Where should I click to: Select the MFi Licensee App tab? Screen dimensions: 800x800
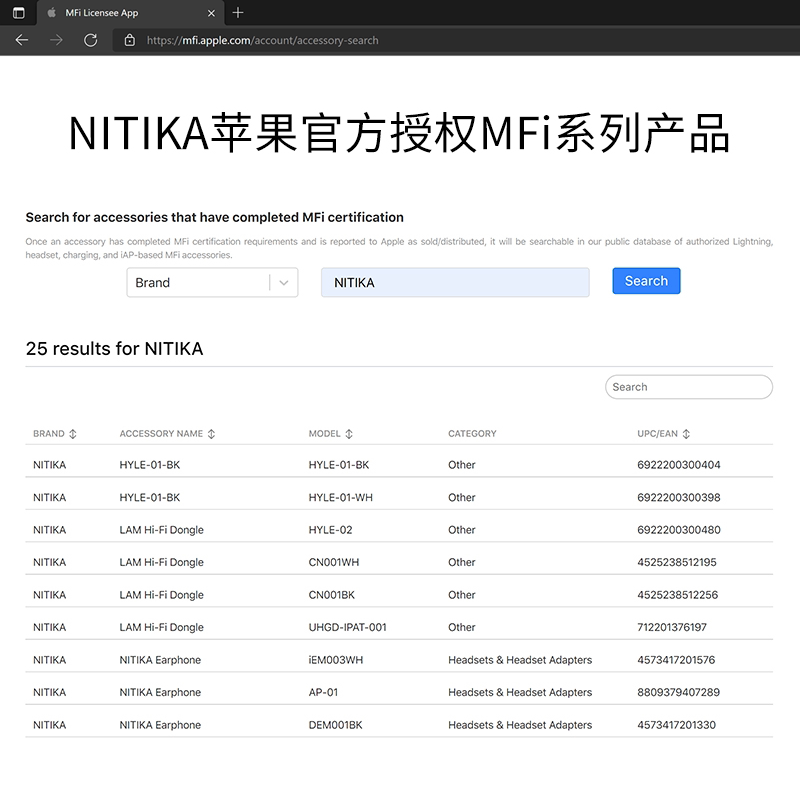[x=131, y=13]
